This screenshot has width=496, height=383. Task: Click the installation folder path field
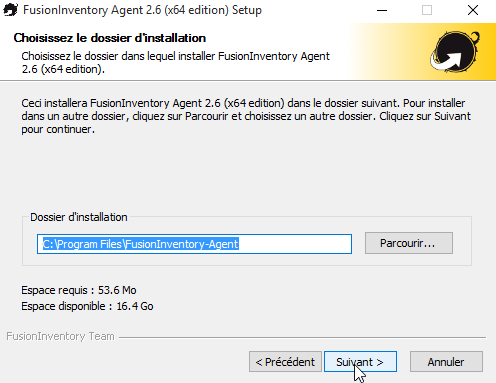pos(194,244)
